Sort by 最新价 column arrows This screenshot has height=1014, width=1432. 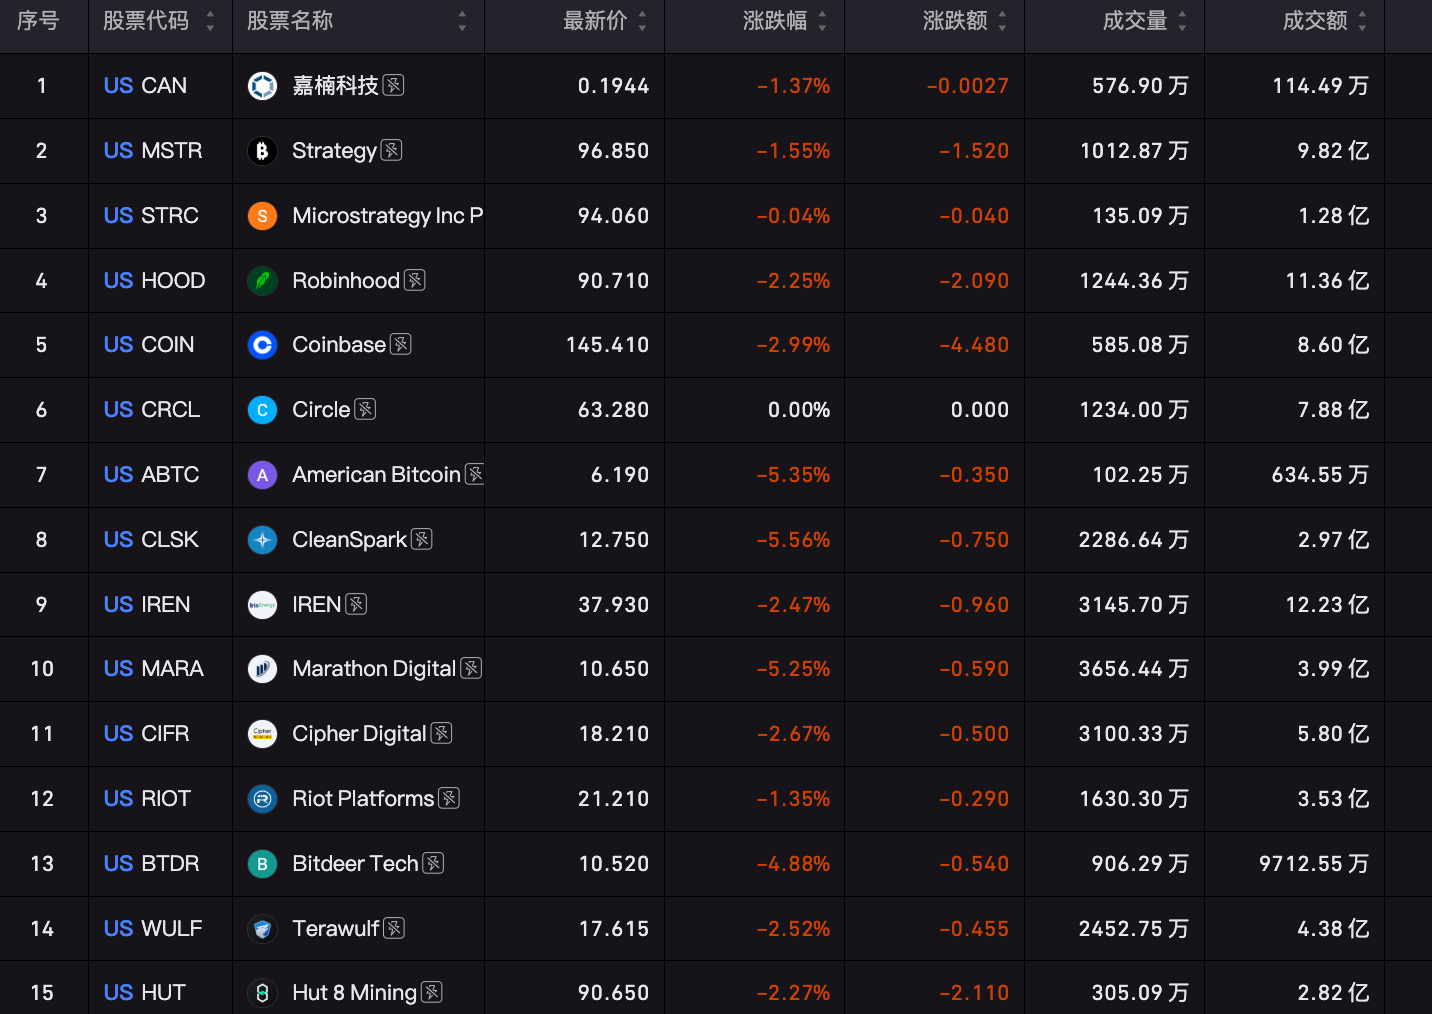pos(642,21)
